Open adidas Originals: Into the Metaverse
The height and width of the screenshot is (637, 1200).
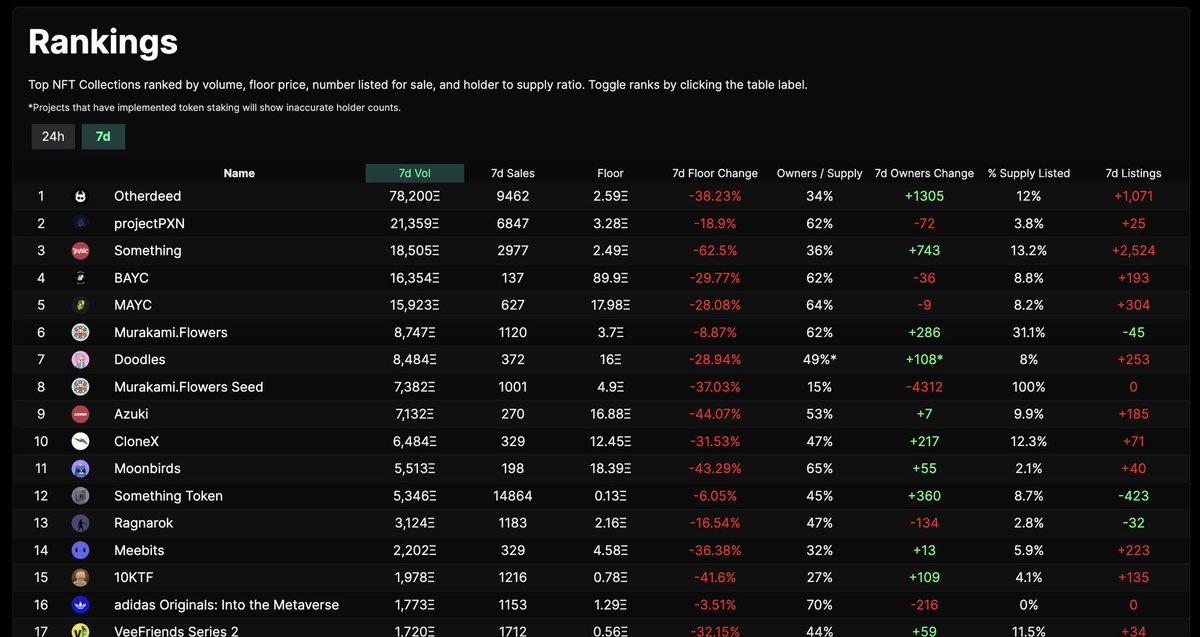[227, 605]
